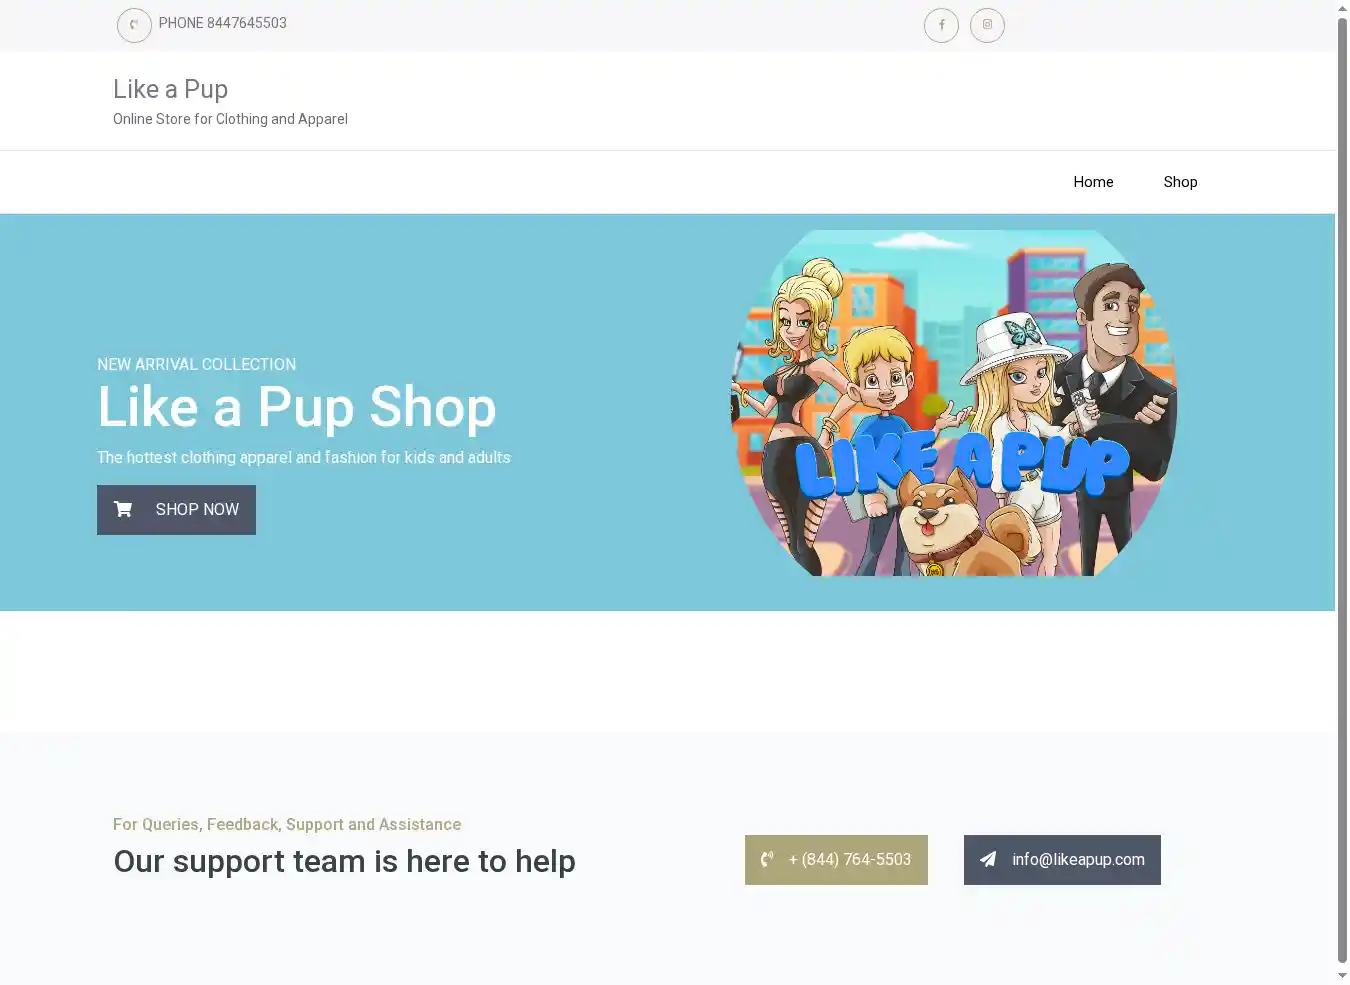The height and width of the screenshot is (985, 1350).
Task: Click the shopping cart icon on Shop Now
Action: tap(123, 510)
